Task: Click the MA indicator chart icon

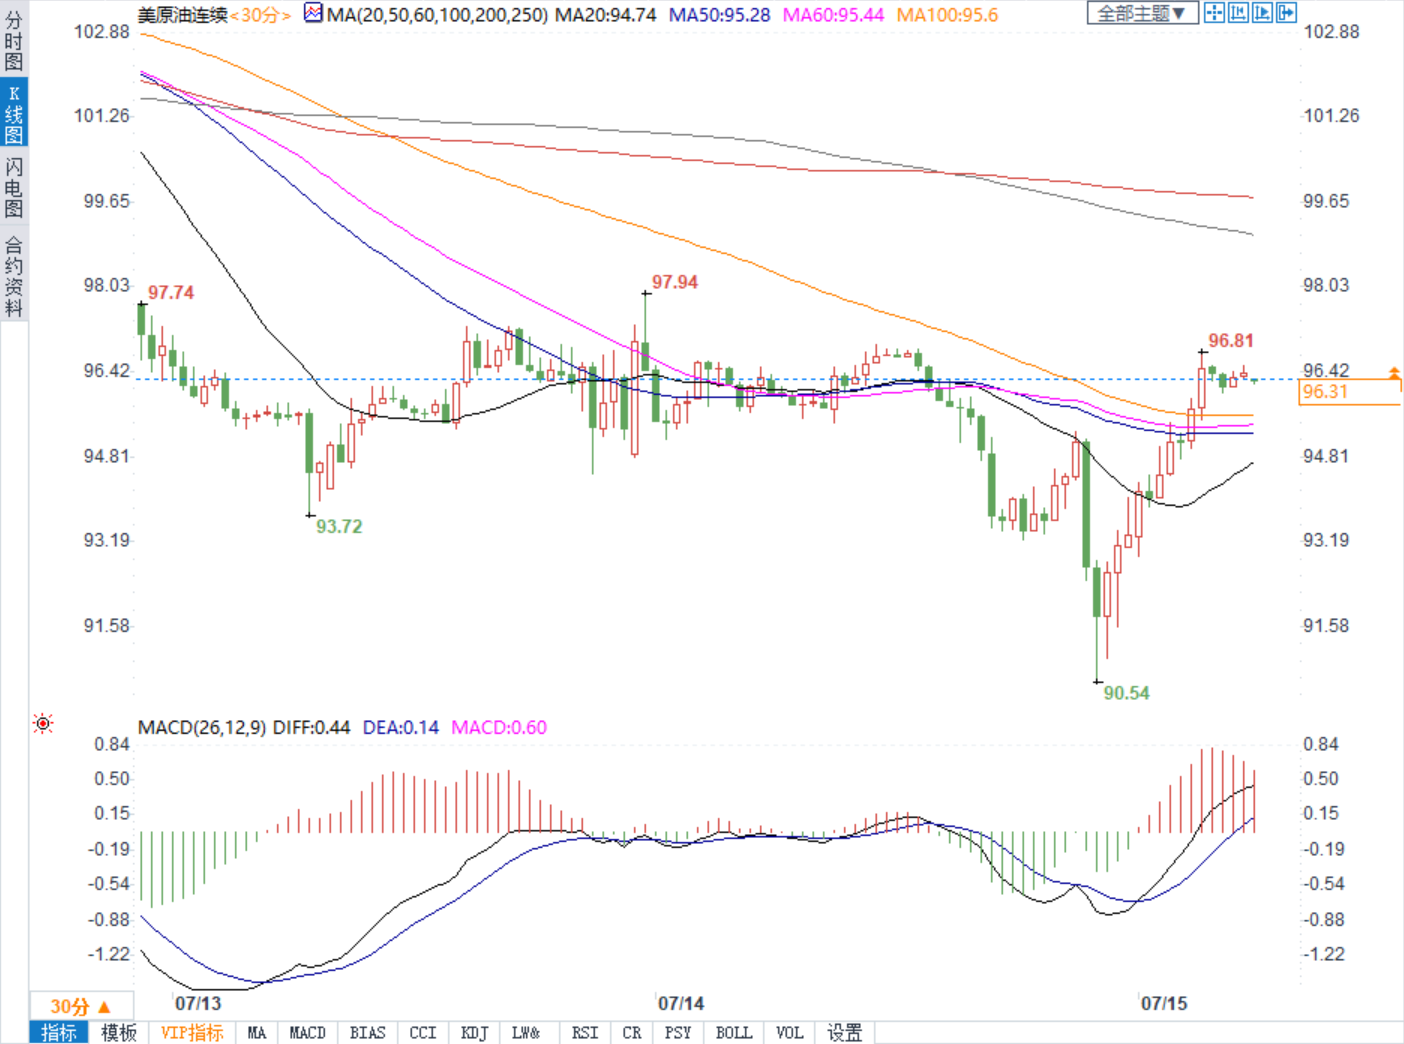Action: (313, 13)
